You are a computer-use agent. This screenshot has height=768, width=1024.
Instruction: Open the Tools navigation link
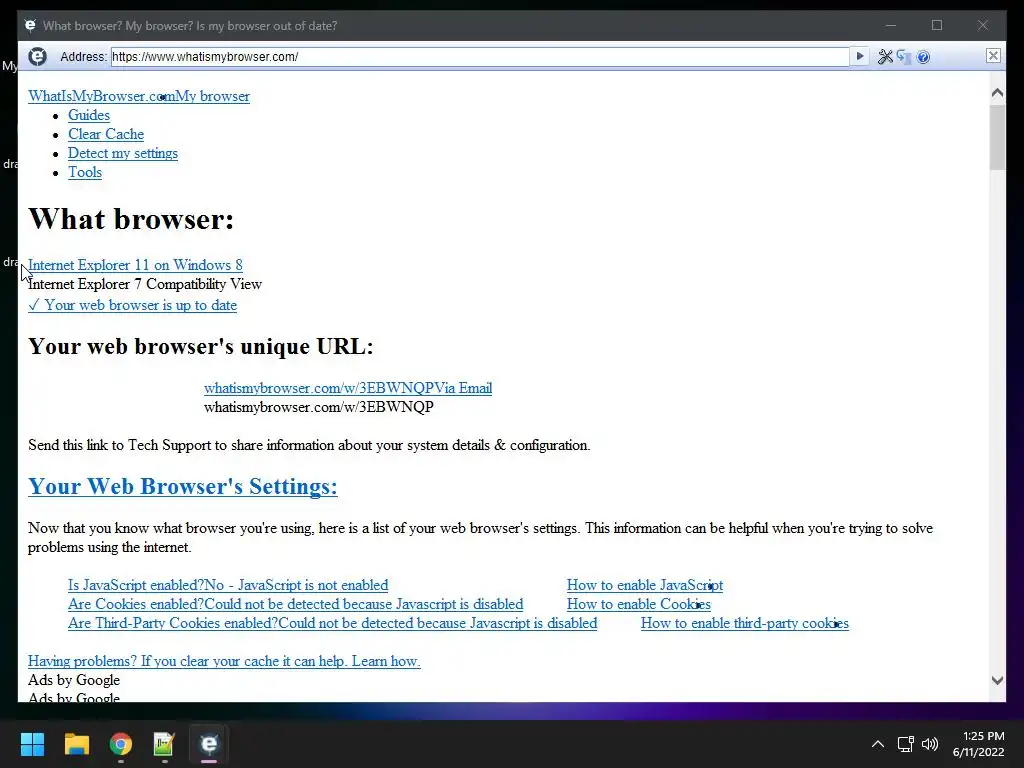pos(85,172)
